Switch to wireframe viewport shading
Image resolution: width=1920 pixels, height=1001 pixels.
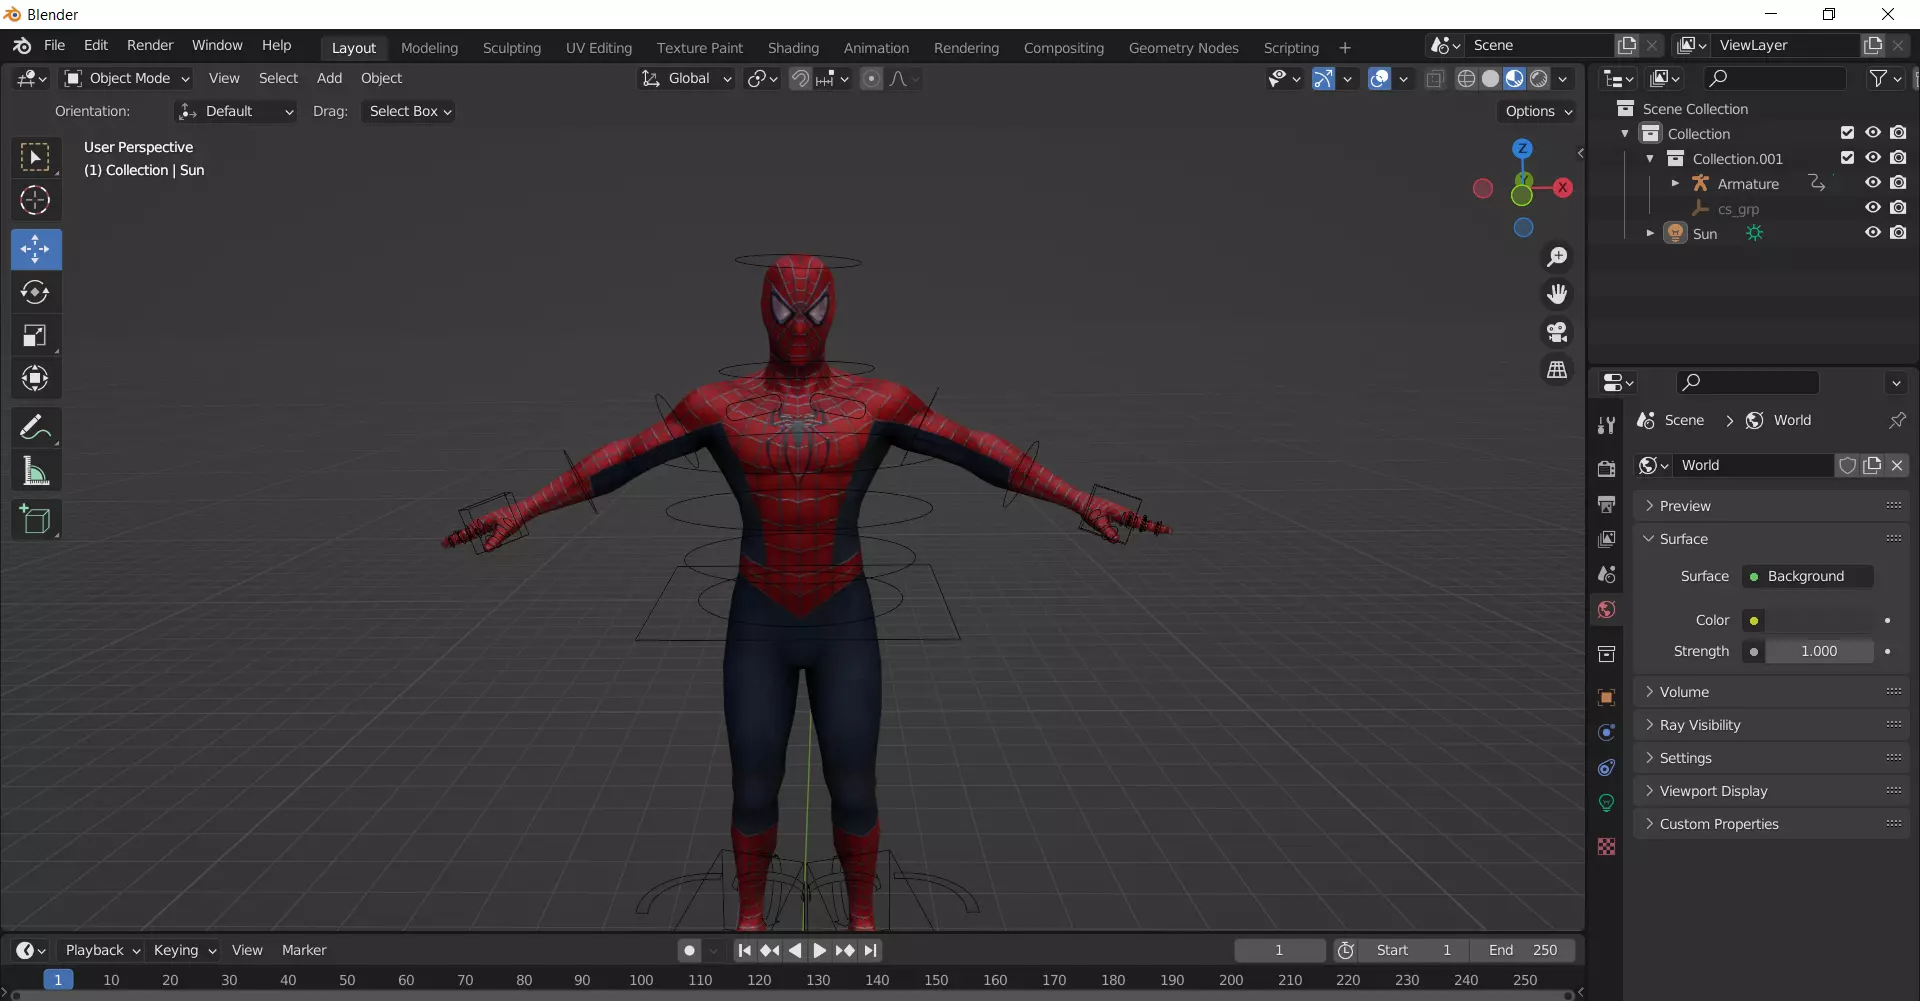click(x=1466, y=79)
